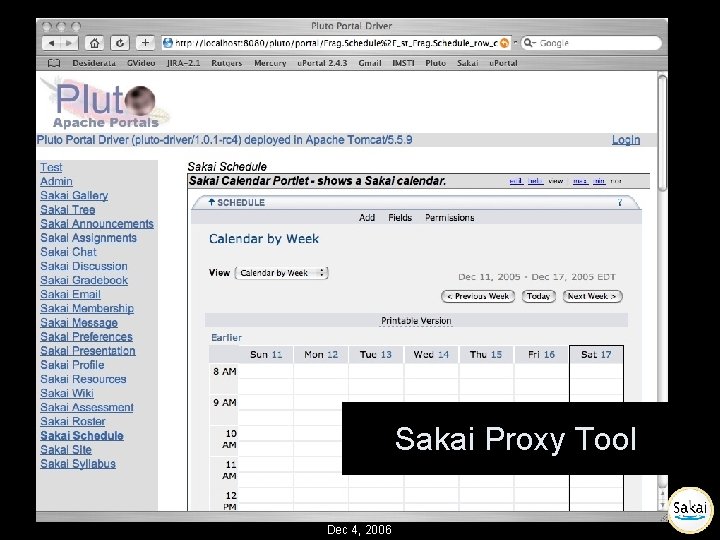720x540 pixels.
Task: Open the Sakai Assignments link
Action: pos(88,238)
